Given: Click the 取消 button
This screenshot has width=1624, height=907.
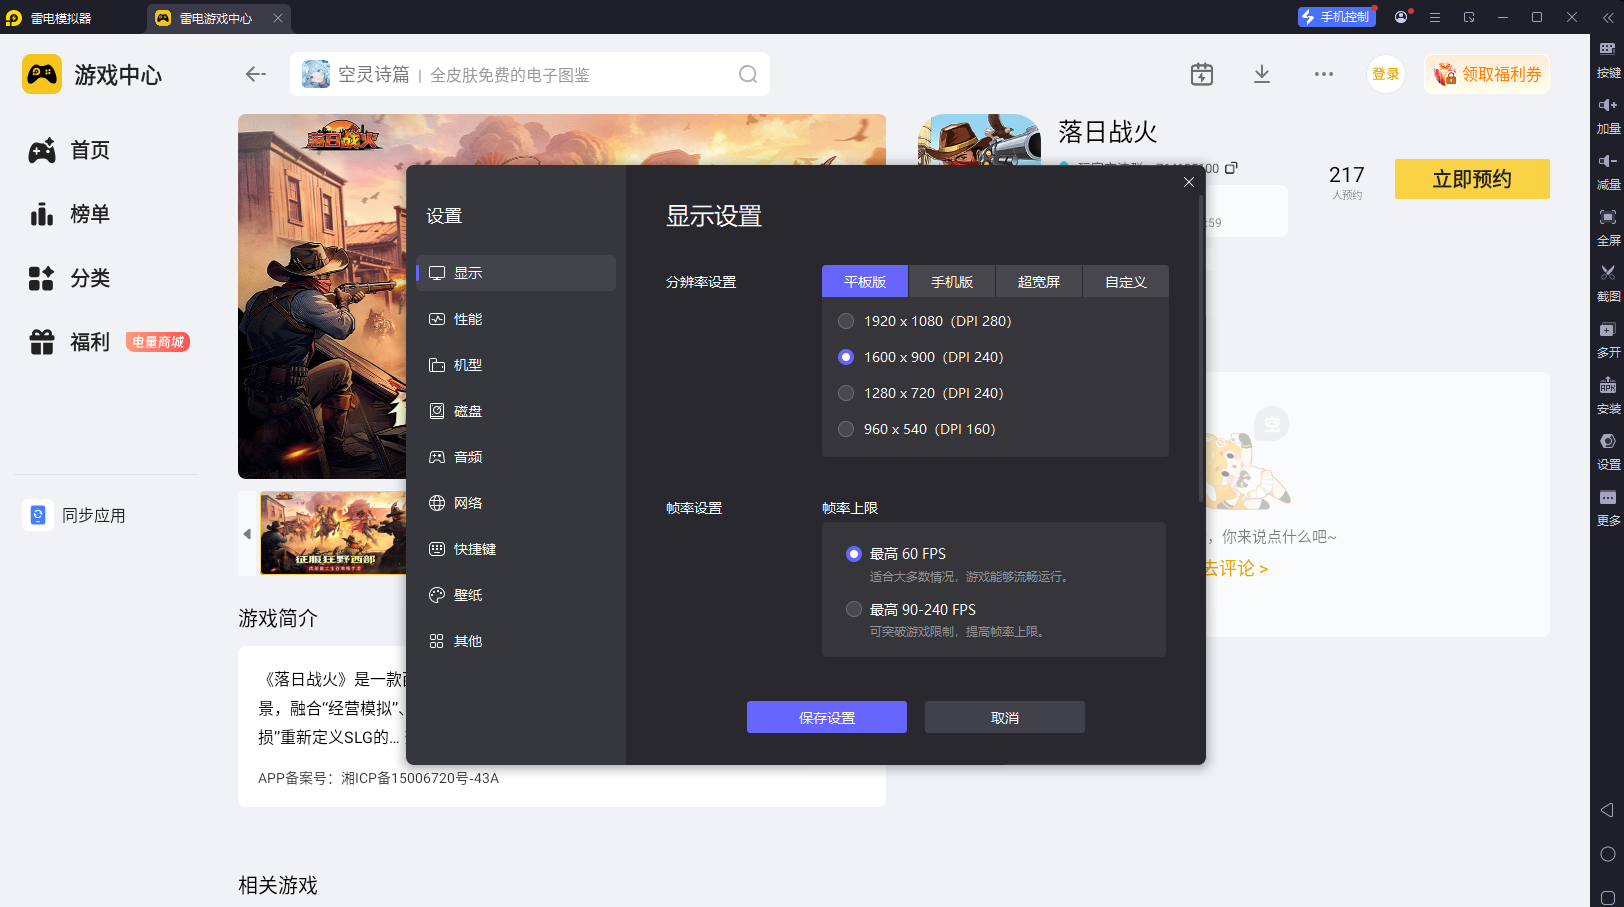Looking at the screenshot, I should [x=1005, y=717].
